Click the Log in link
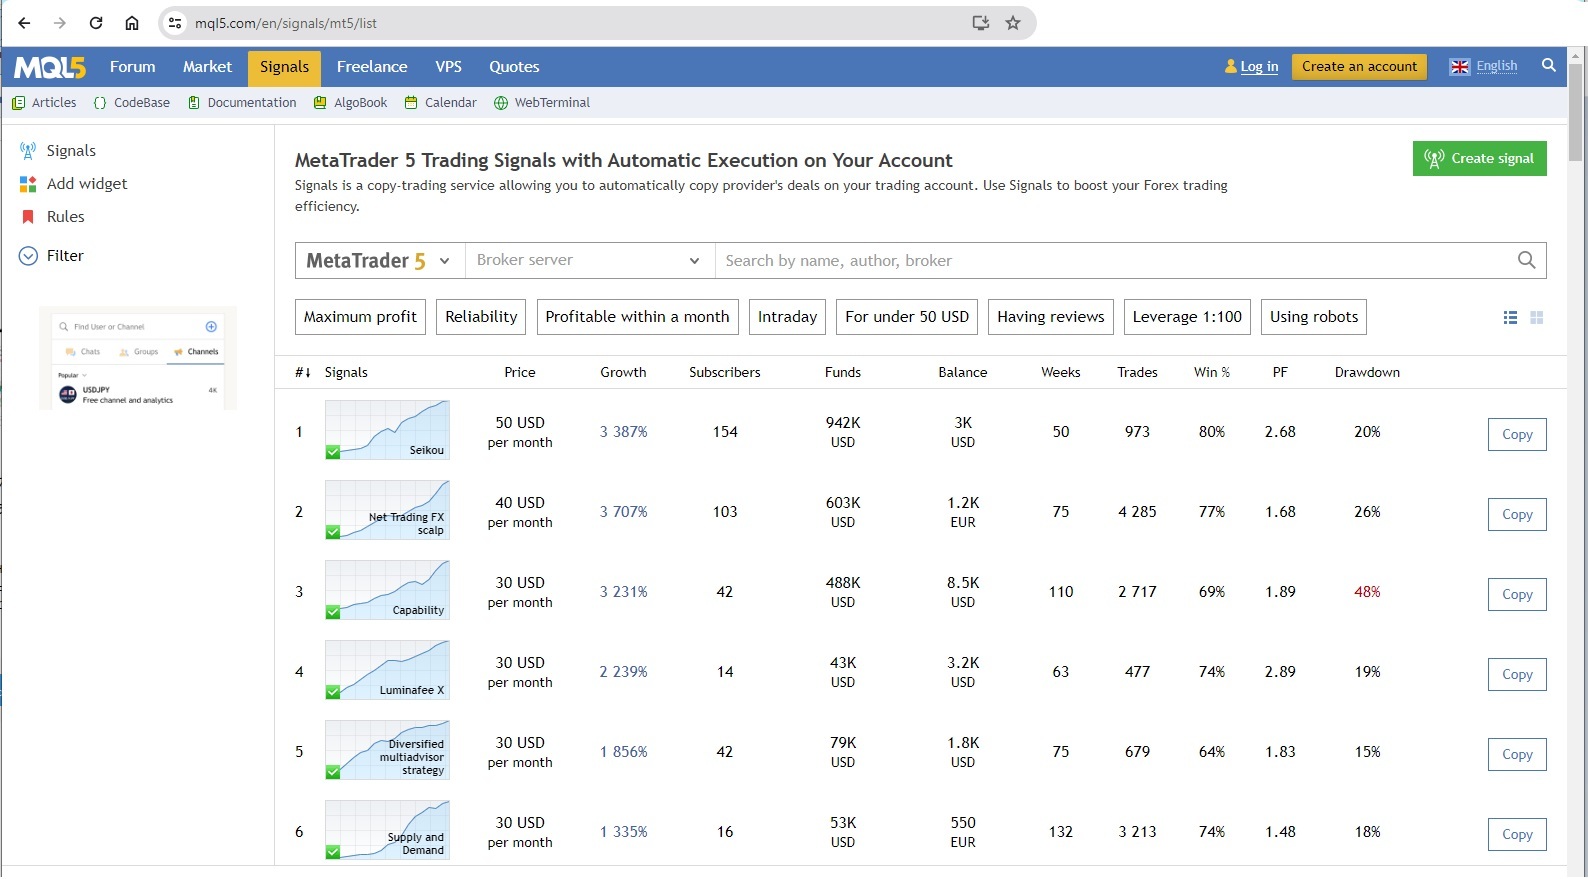Image resolution: width=1588 pixels, height=879 pixels. coord(1259,67)
